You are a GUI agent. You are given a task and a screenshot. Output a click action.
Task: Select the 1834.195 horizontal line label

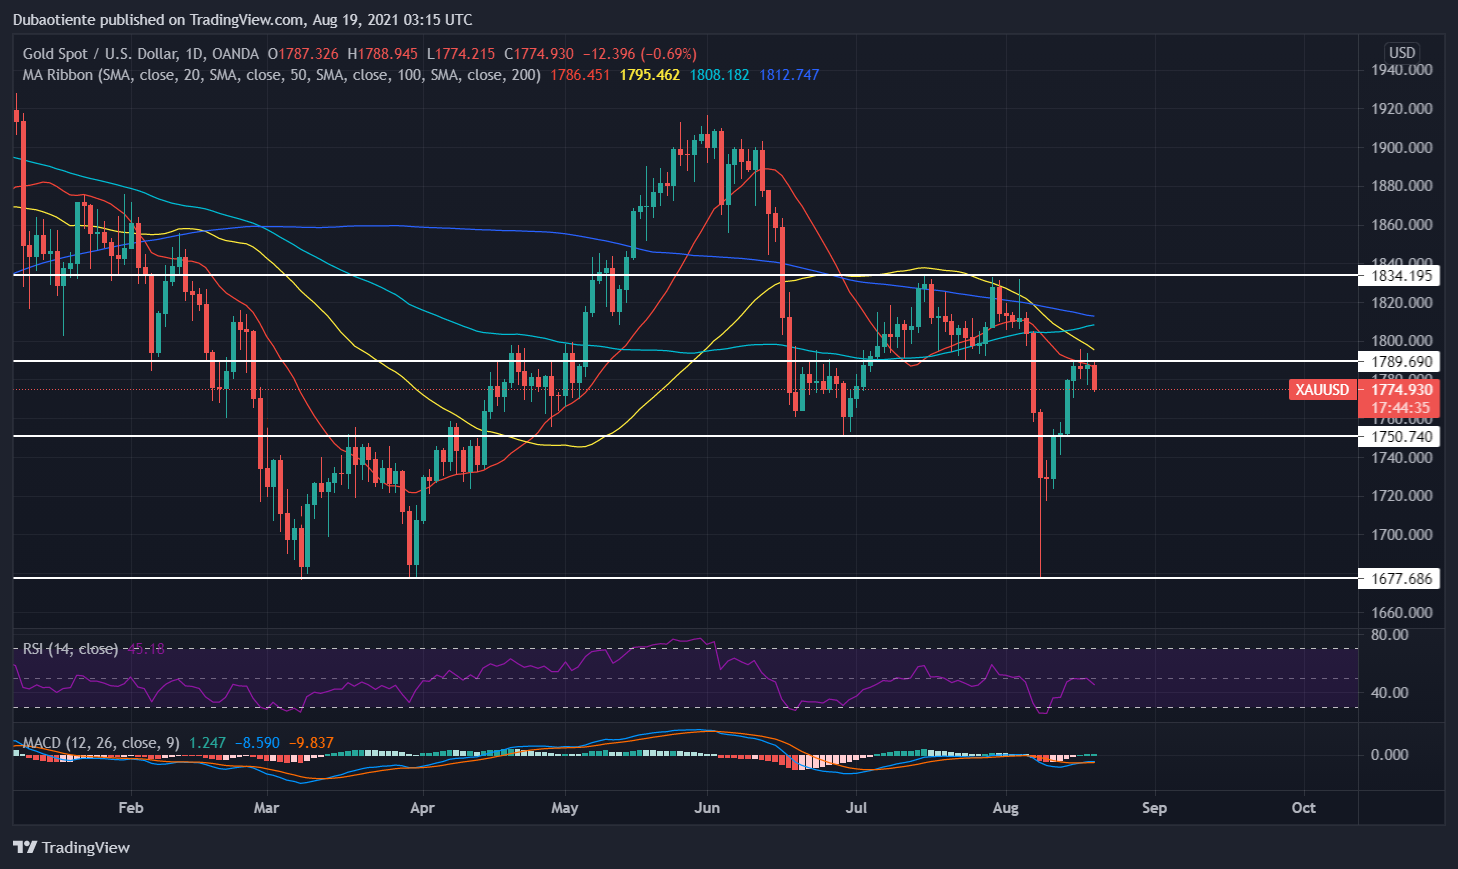tap(1401, 276)
